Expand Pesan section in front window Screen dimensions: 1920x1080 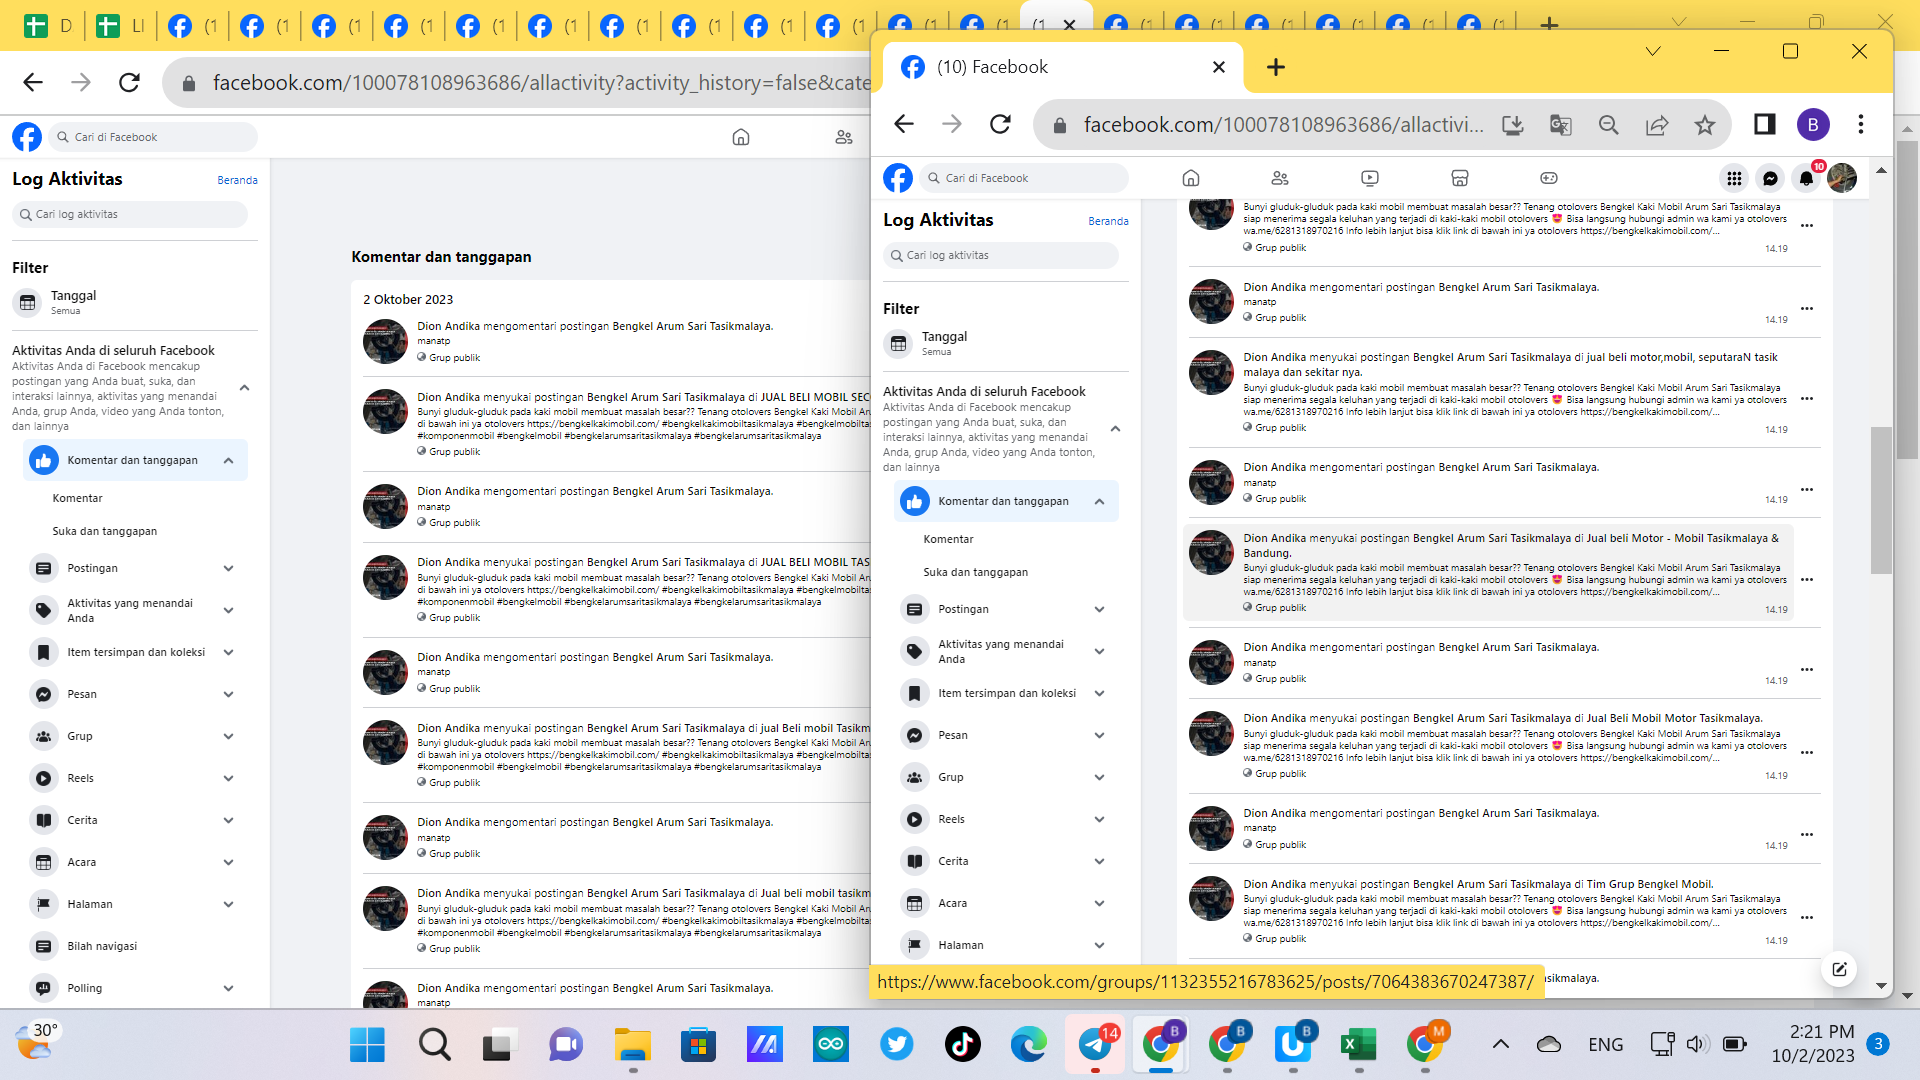pos(1100,735)
